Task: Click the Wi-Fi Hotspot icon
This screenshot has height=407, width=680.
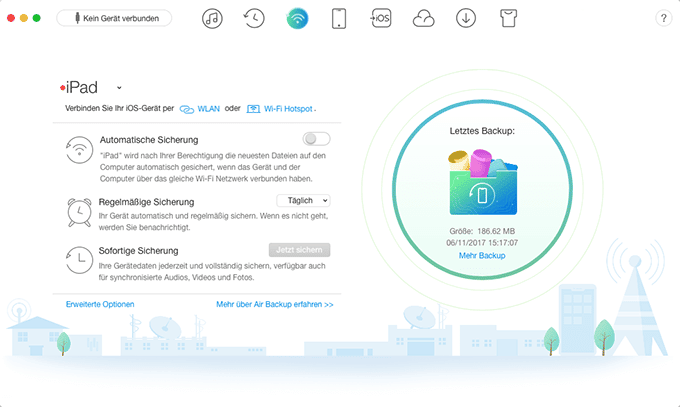Action: tap(253, 109)
